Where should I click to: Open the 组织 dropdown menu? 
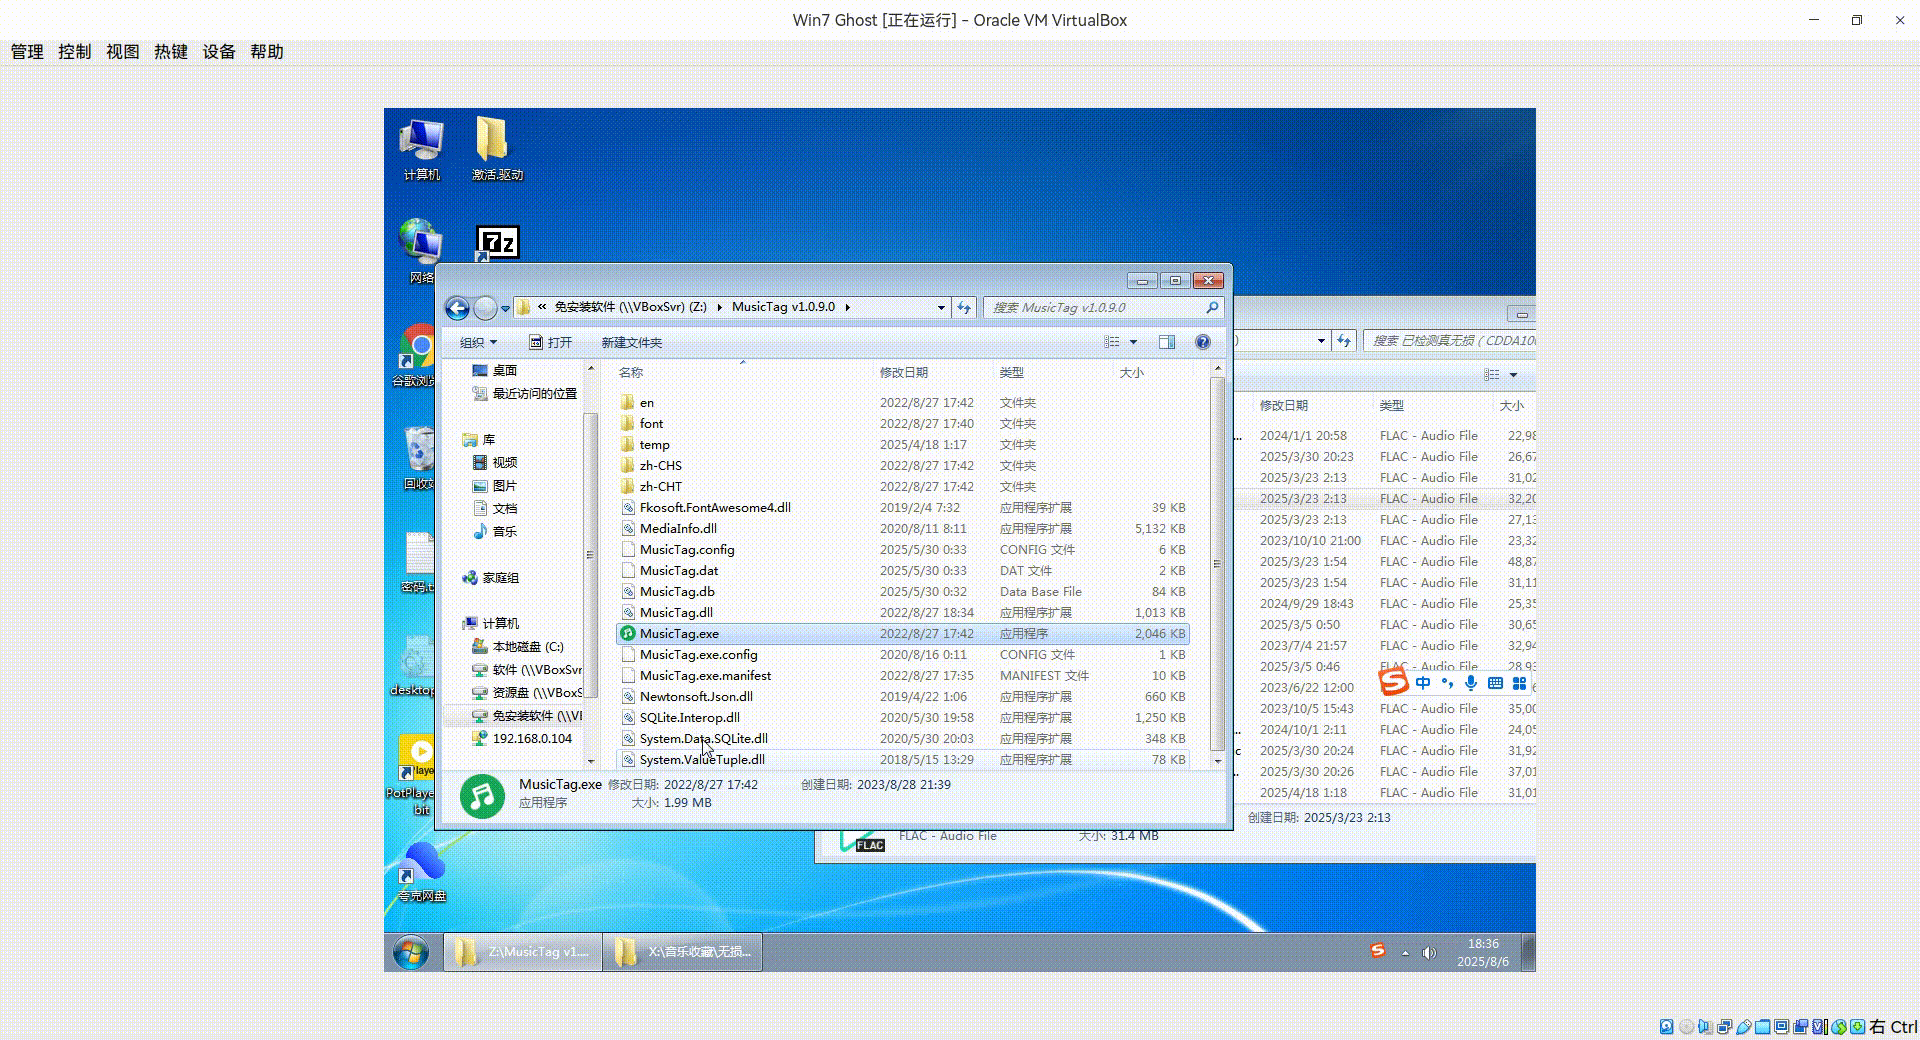coord(478,342)
